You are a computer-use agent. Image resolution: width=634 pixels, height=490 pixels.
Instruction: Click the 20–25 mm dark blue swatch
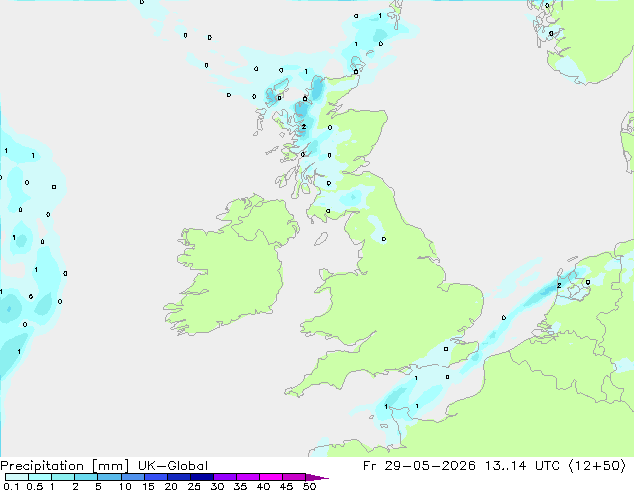[x=179, y=477]
